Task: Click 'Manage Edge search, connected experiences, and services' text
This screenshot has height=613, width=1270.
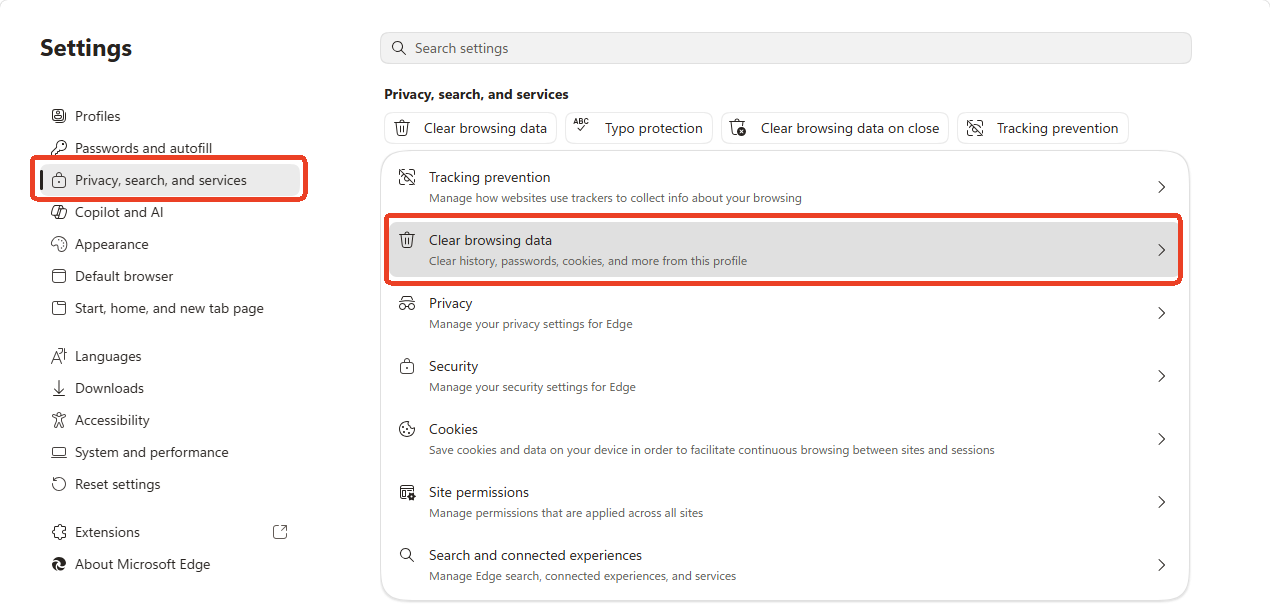Action: click(582, 576)
